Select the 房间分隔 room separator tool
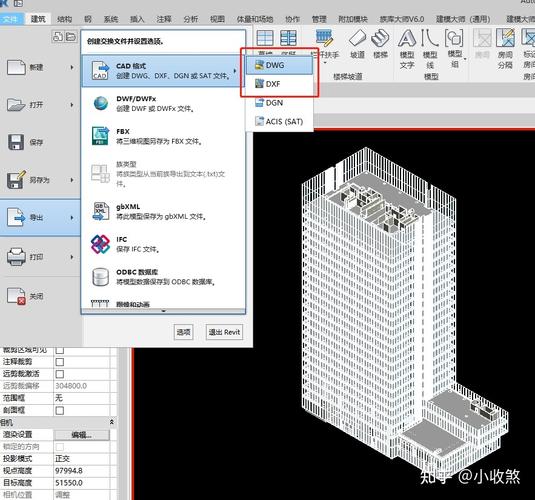Screen dimensions: 535x500 pos(505,49)
